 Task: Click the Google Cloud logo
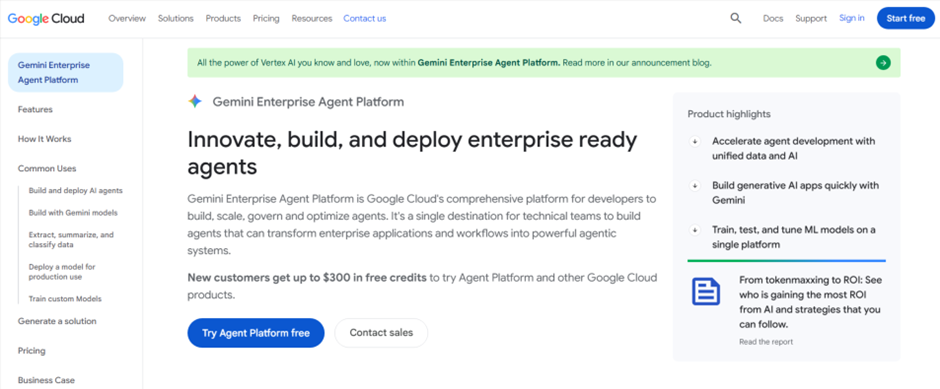[46, 19]
